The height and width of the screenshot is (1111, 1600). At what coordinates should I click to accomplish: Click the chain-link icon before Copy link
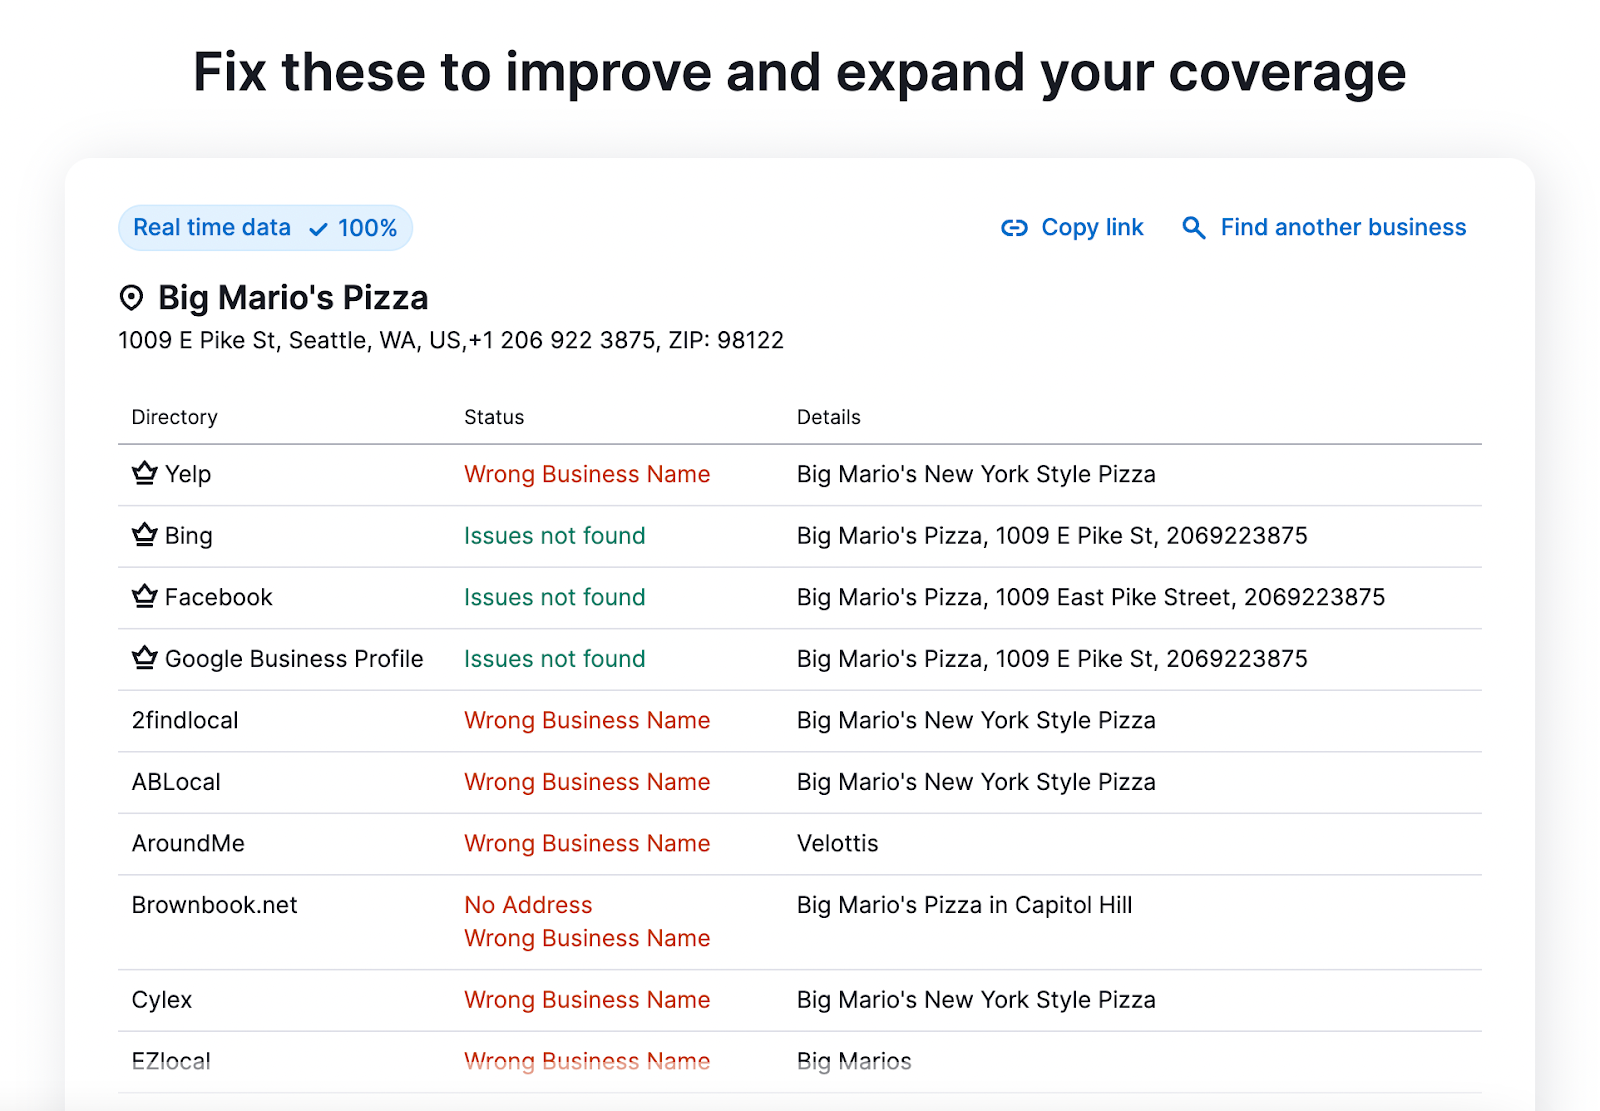[x=1013, y=228]
